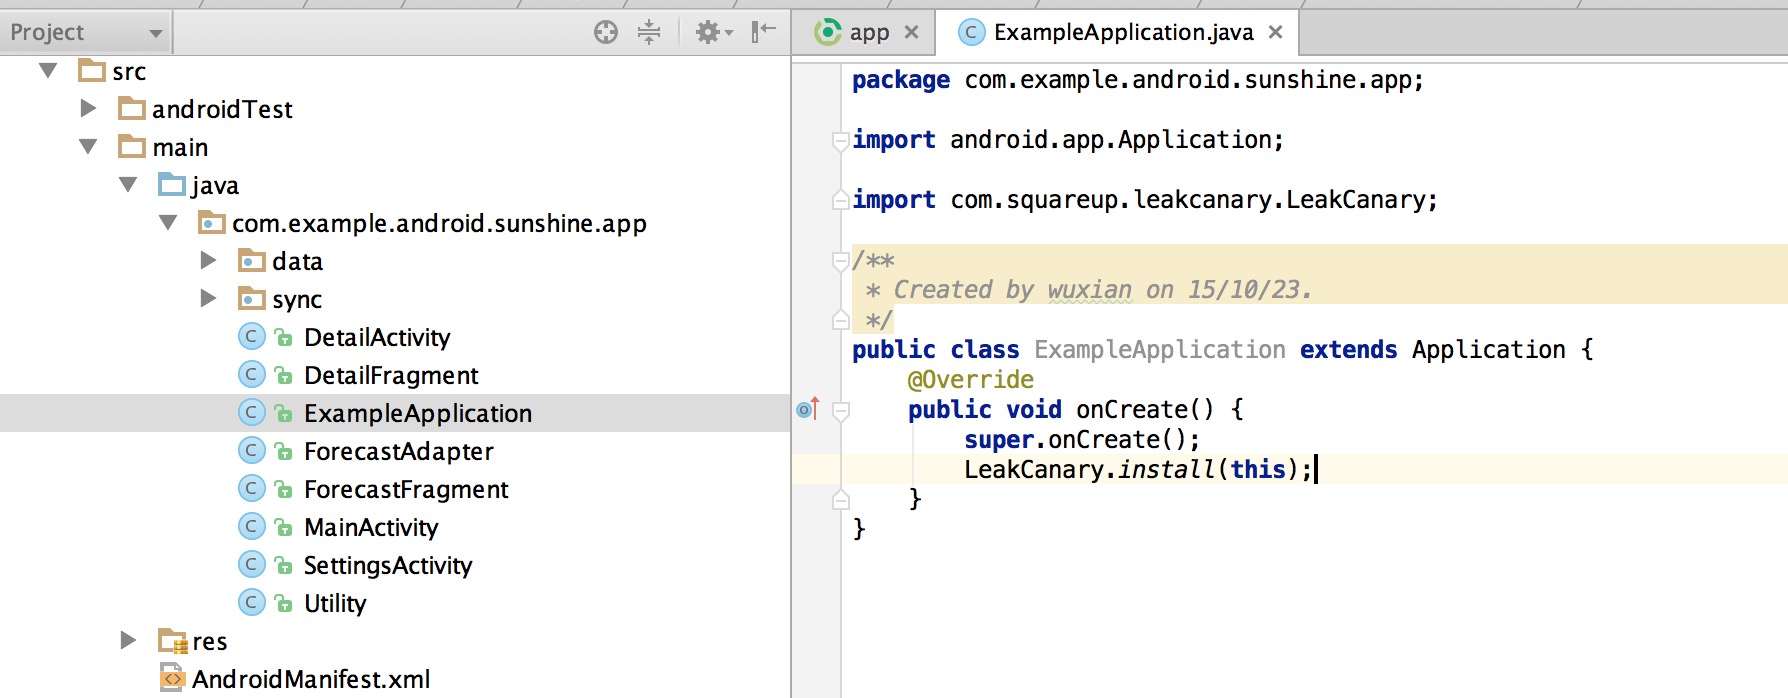Select the Utility class
The height and width of the screenshot is (698, 1788).
(335, 603)
